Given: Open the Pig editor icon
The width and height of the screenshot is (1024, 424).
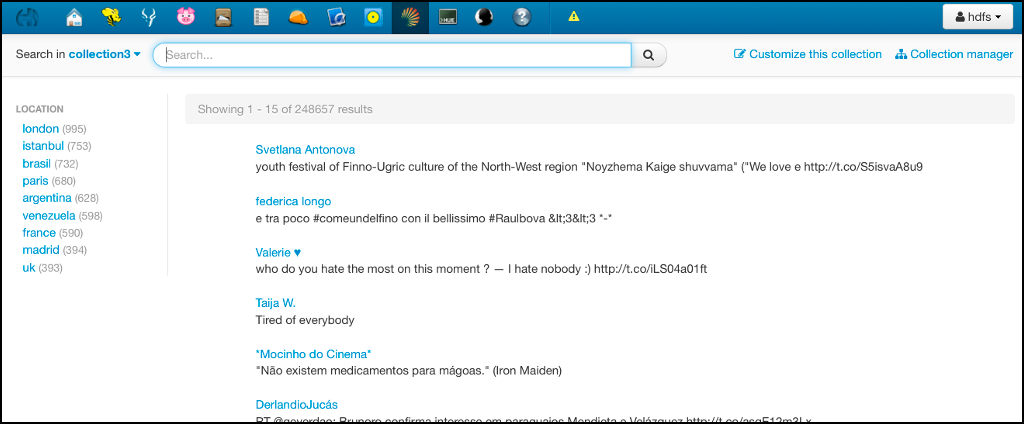Looking at the screenshot, I should [x=185, y=17].
